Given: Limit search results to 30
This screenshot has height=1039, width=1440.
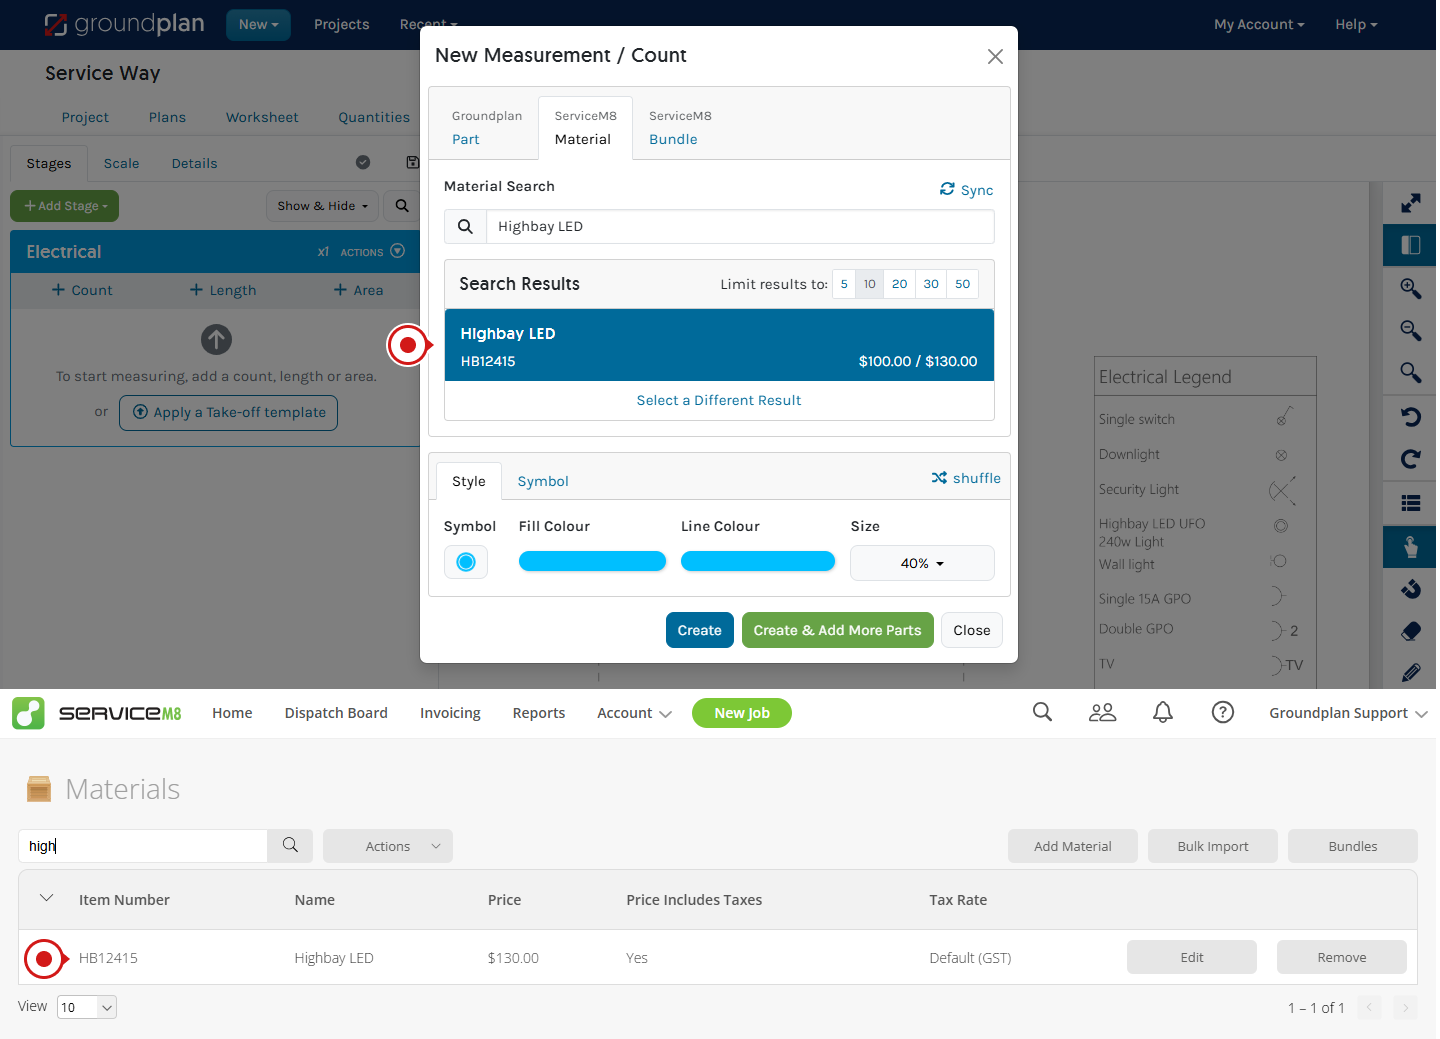Looking at the screenshot, I should (931, 284).
